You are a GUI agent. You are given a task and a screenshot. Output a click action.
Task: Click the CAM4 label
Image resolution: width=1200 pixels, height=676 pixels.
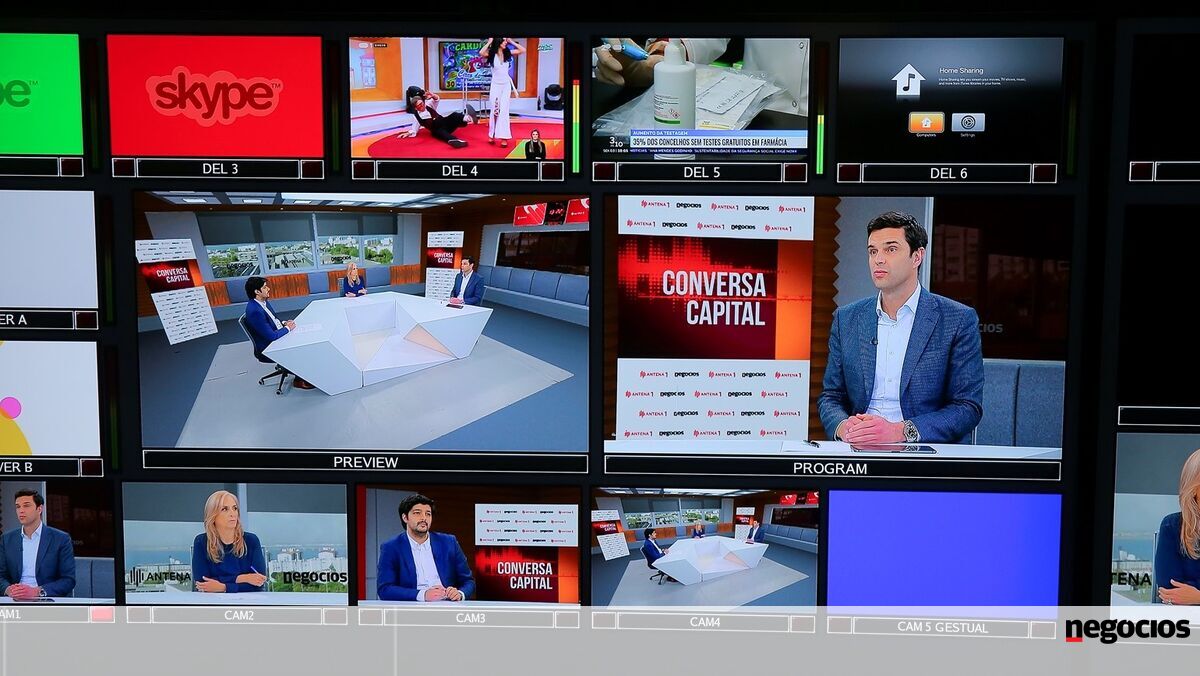point(704,622)
